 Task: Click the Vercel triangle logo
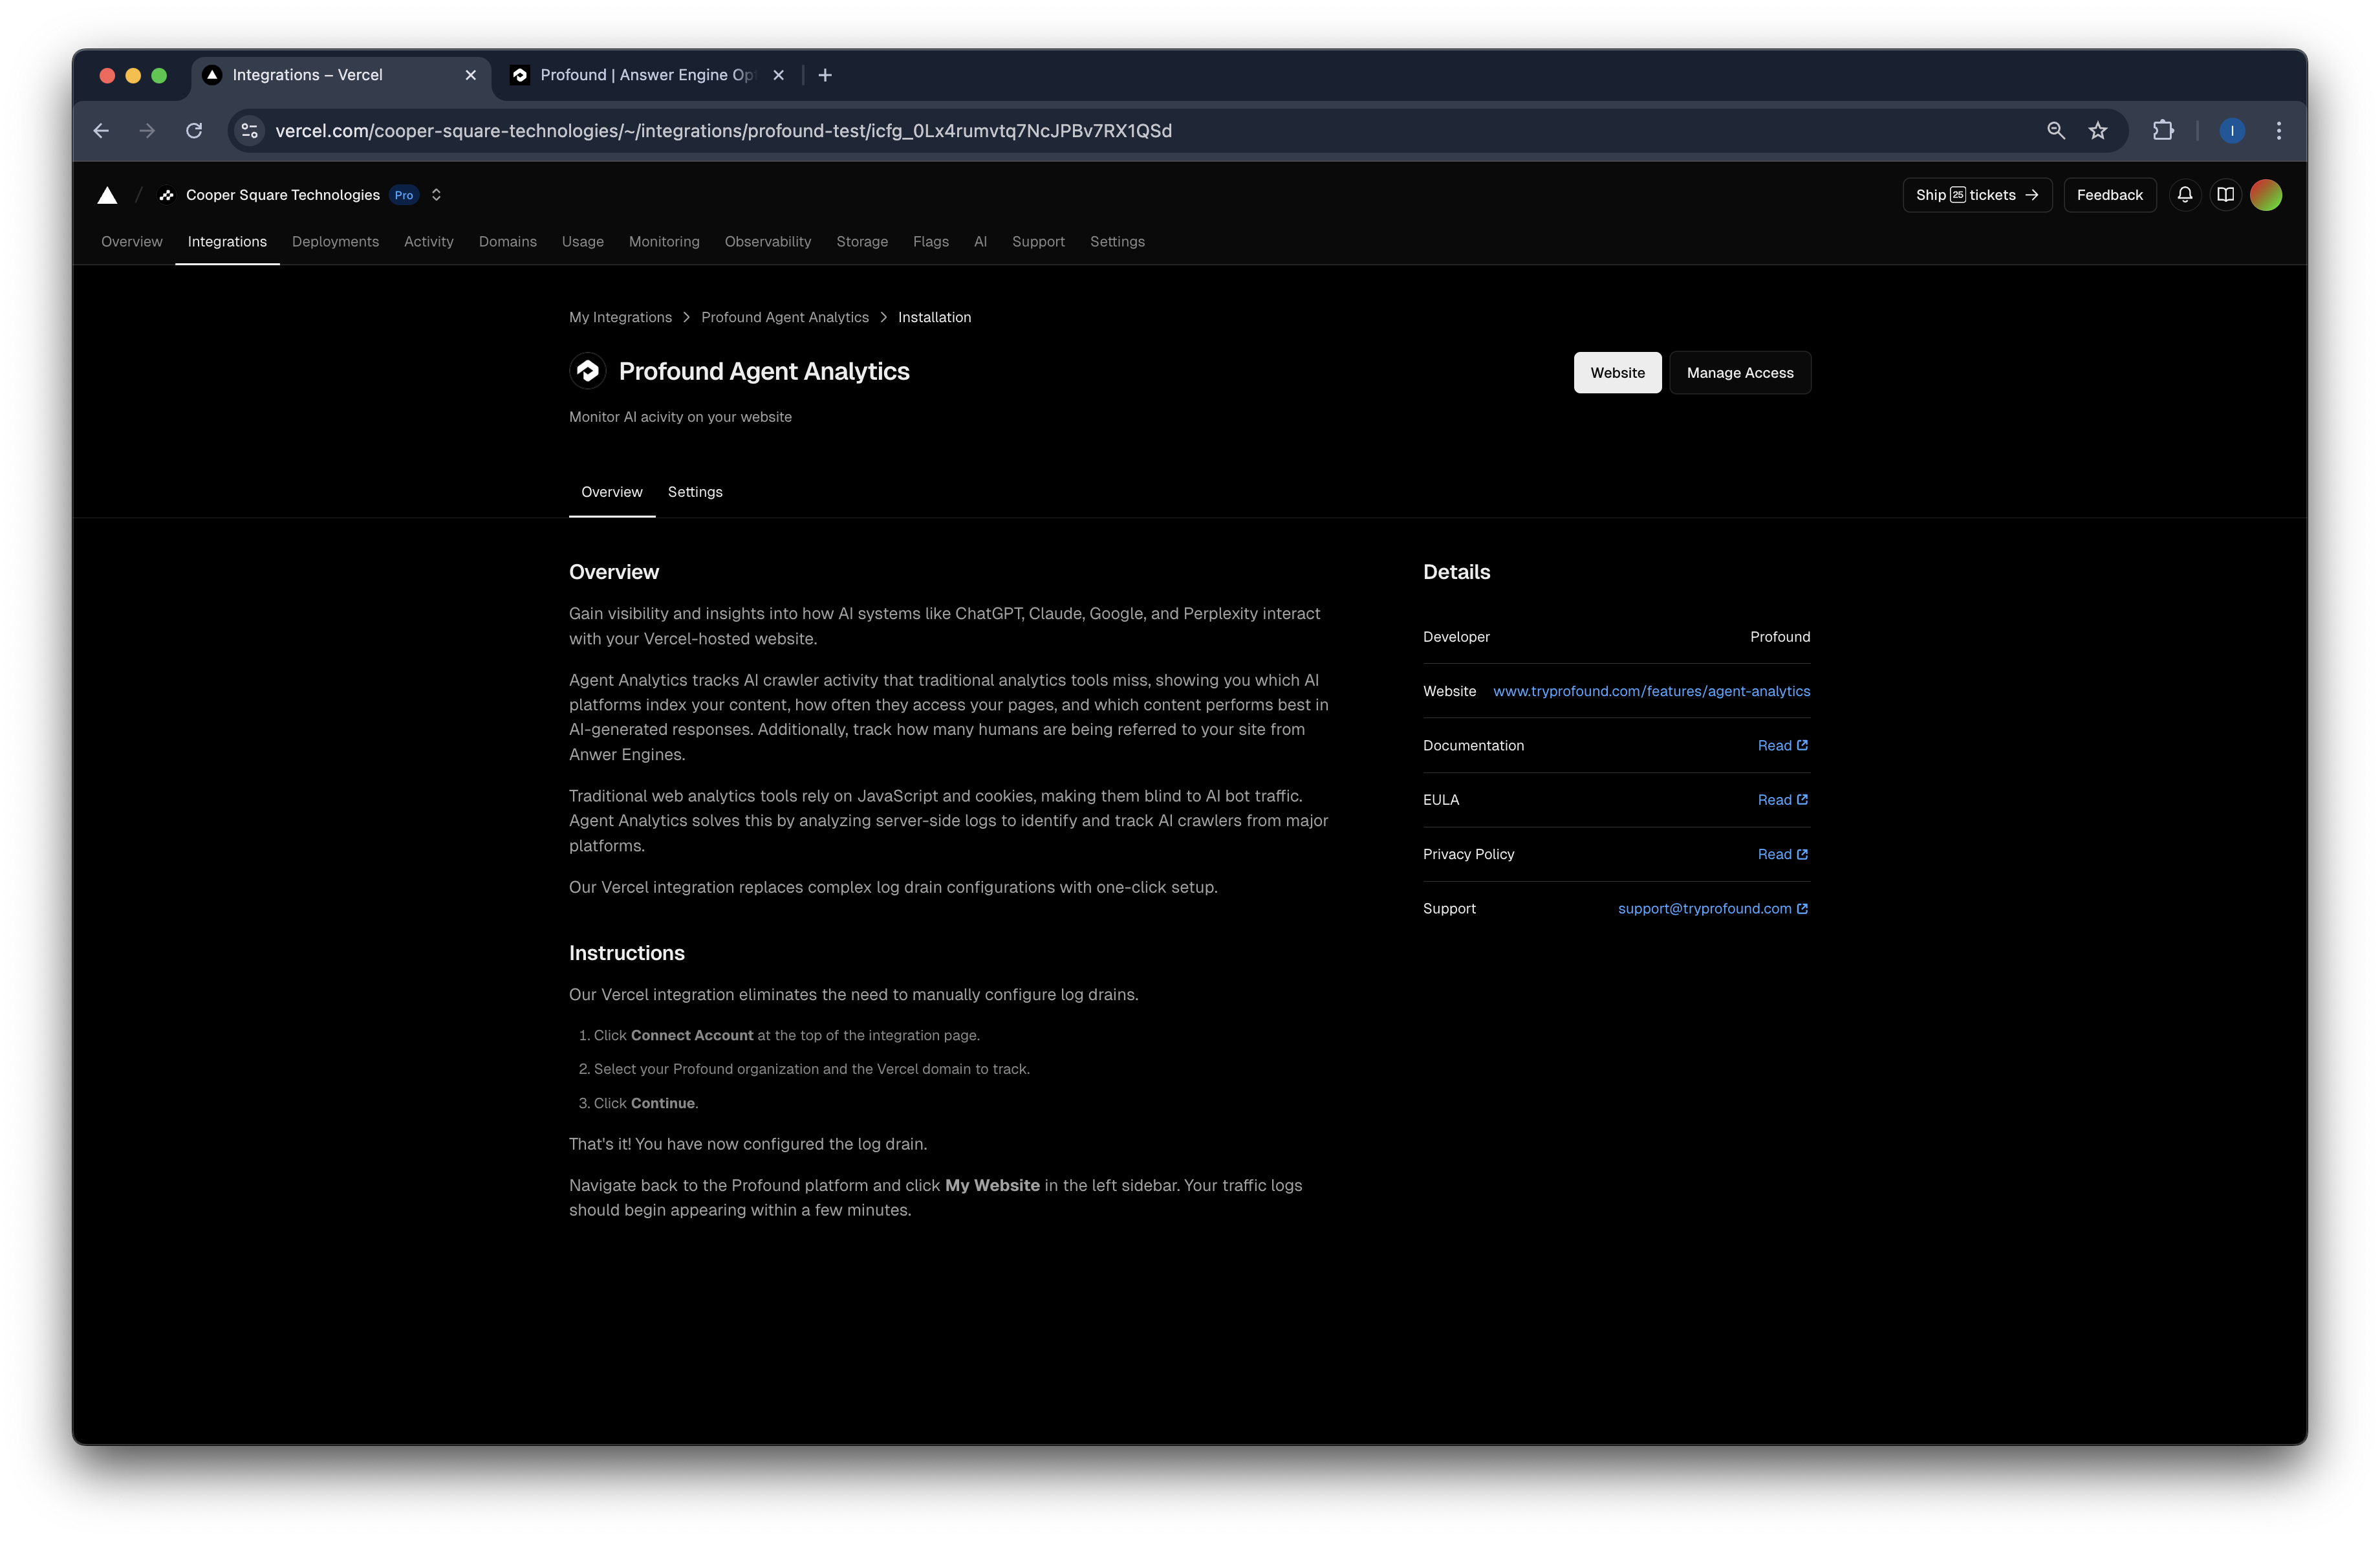(x=106, y=195)
